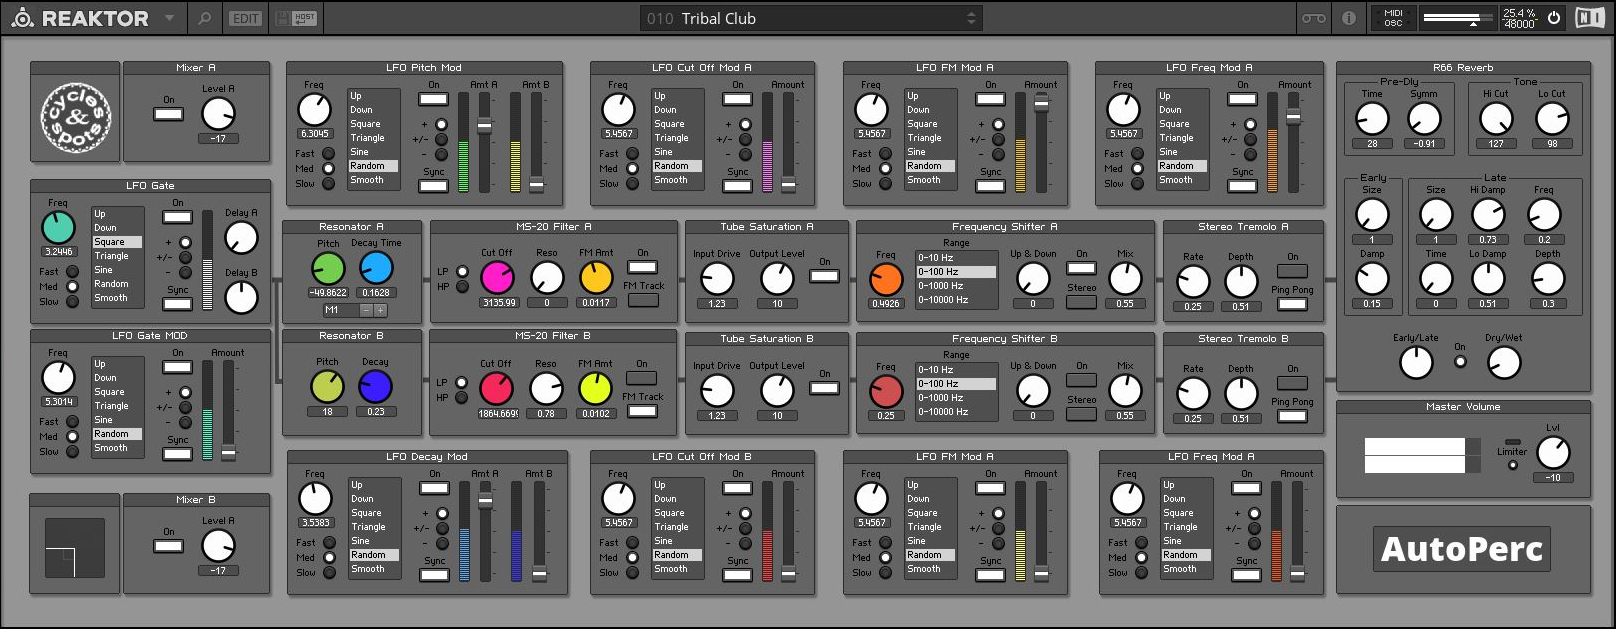Click the cycles & spots logo
The image size is (1616, 629).
click(76, 118)
